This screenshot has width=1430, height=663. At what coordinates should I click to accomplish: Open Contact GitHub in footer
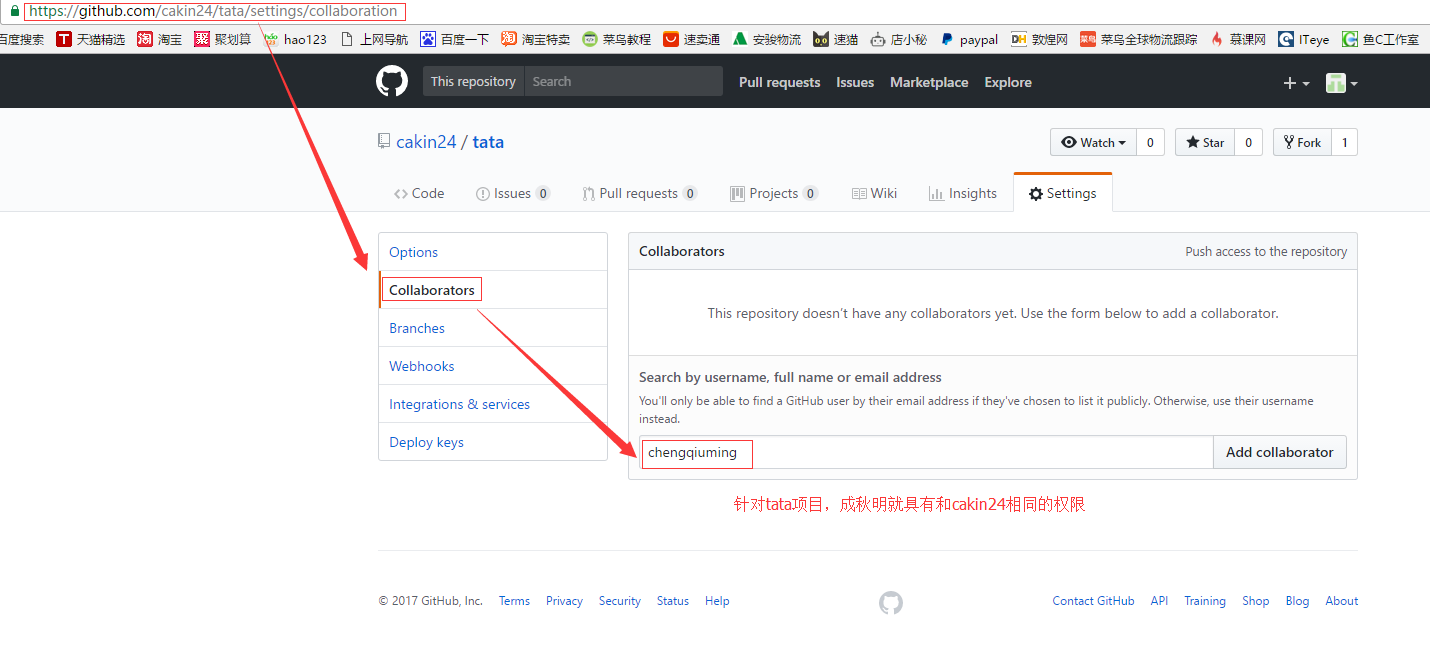tap(1093, 601)
